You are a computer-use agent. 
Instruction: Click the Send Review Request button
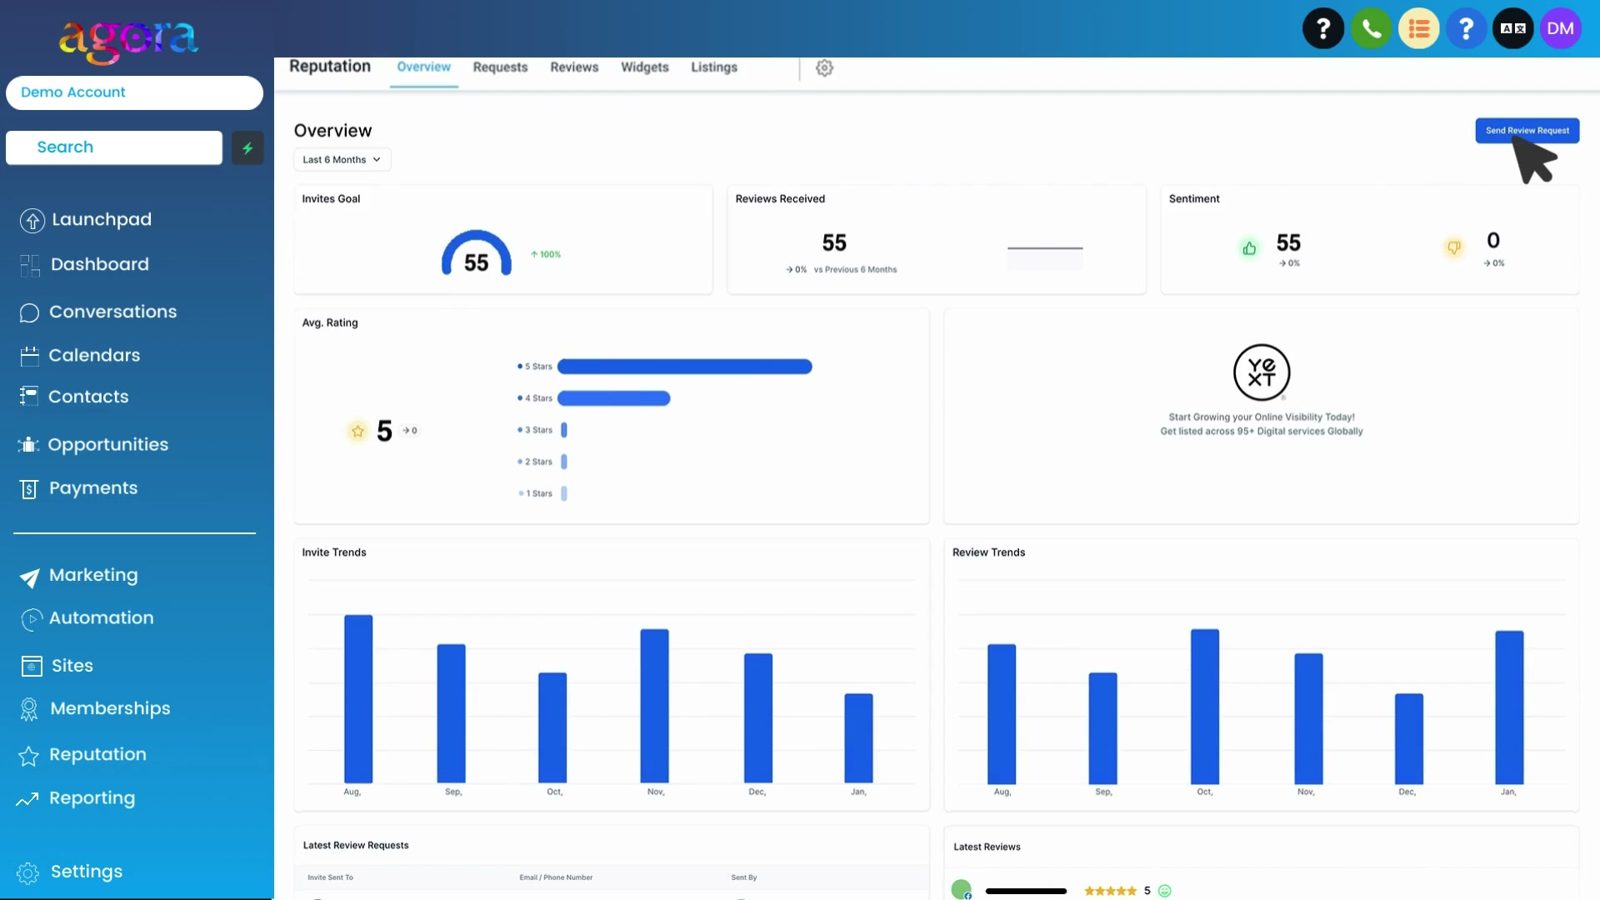click(x=1527, y=131)
